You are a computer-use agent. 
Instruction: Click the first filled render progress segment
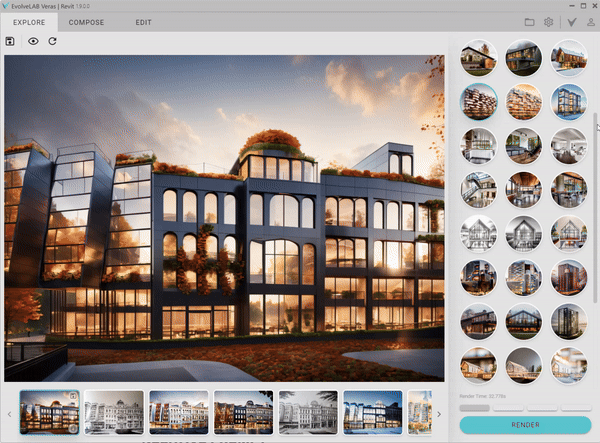click(x=474, y=408)
